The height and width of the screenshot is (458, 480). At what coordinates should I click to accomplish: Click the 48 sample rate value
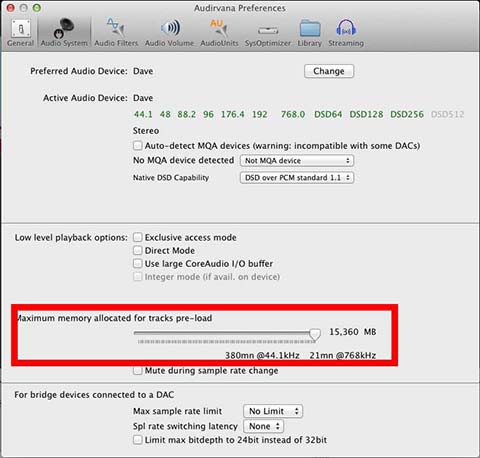165,114
